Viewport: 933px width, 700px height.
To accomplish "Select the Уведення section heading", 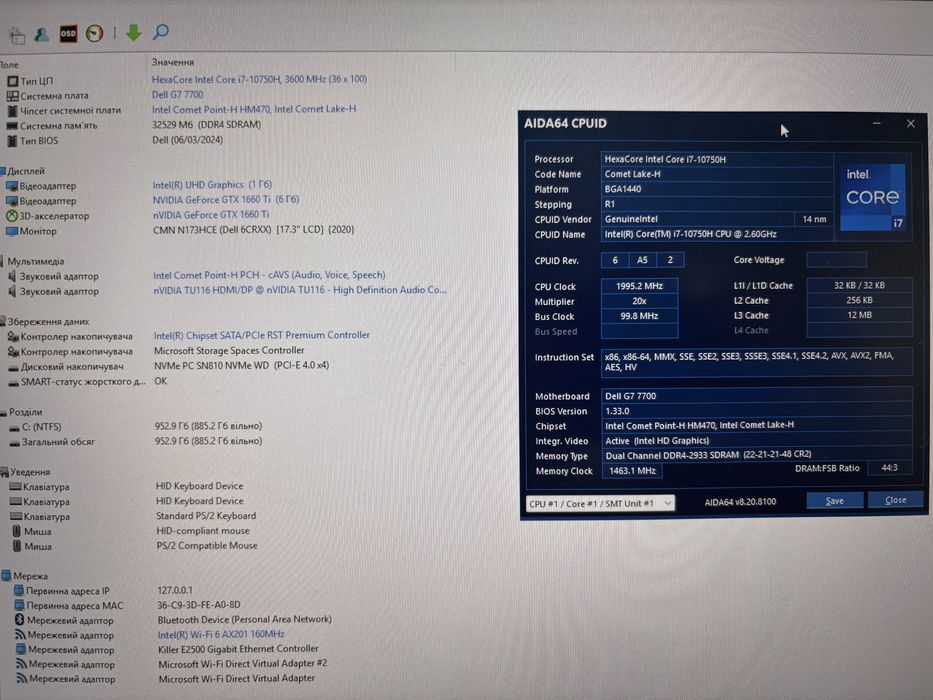I will [30, 472].
